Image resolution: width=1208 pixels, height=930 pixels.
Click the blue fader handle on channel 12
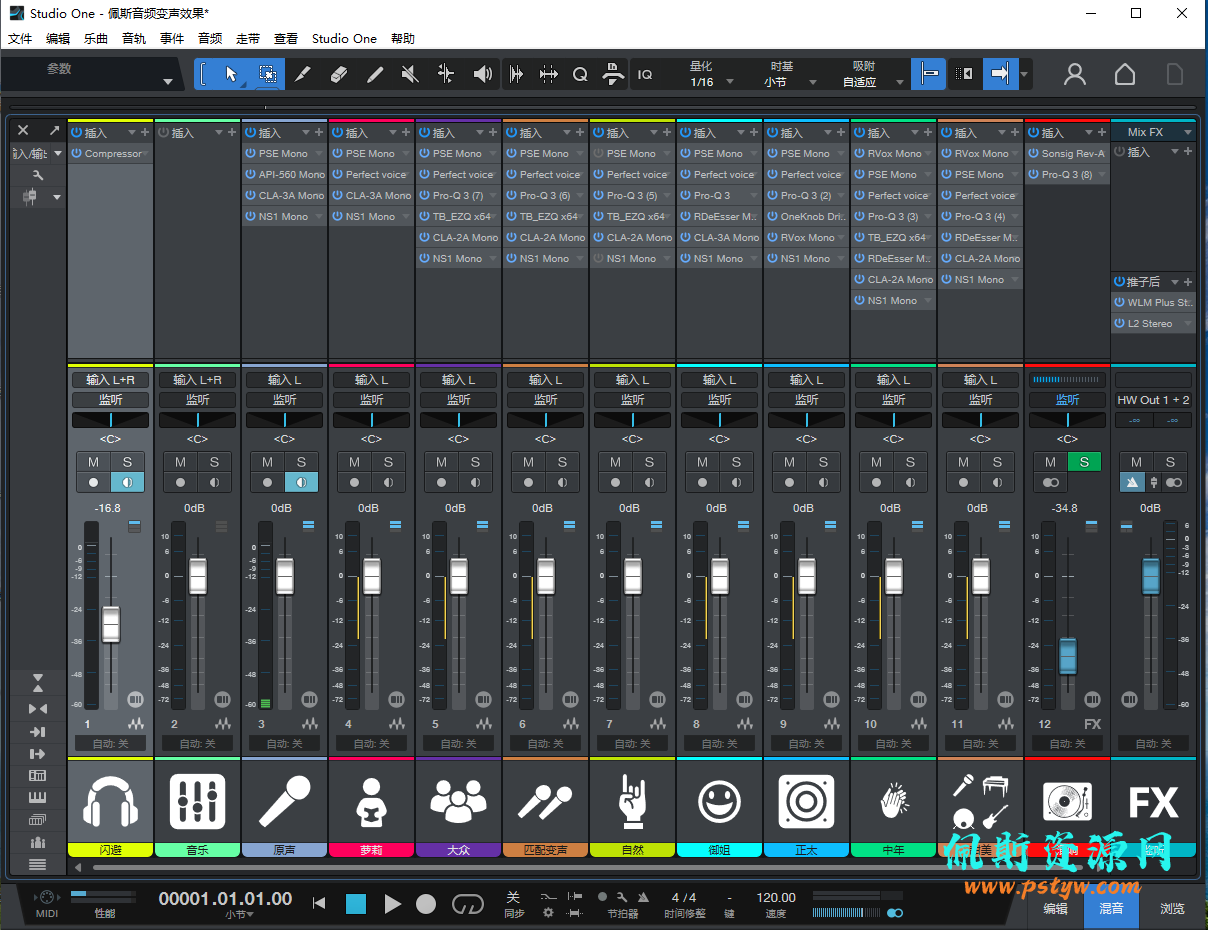point(1068,655)
